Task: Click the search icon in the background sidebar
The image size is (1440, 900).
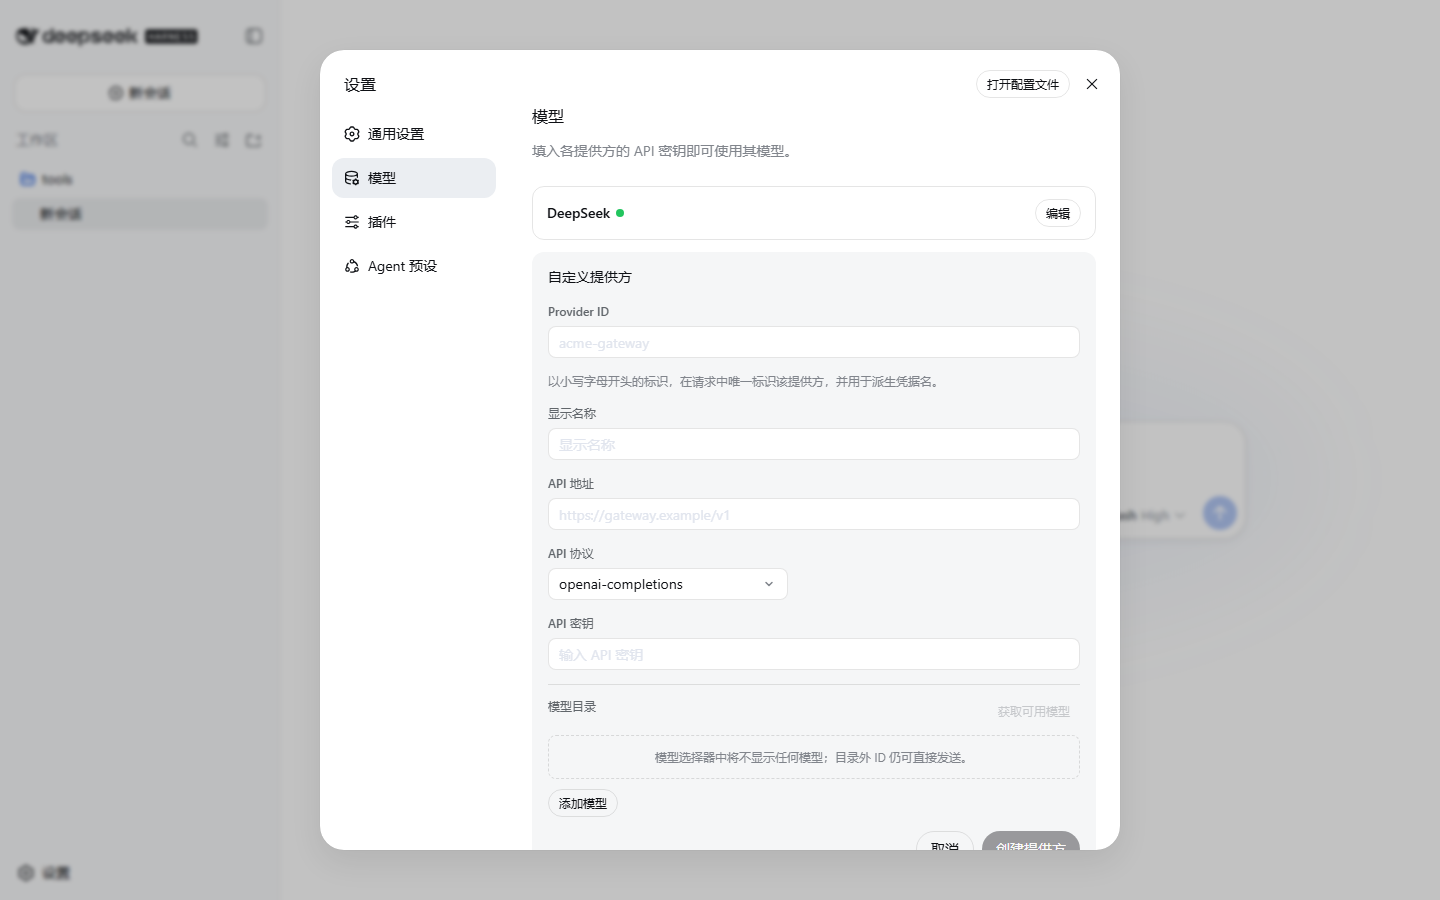Action: [189, 140]
